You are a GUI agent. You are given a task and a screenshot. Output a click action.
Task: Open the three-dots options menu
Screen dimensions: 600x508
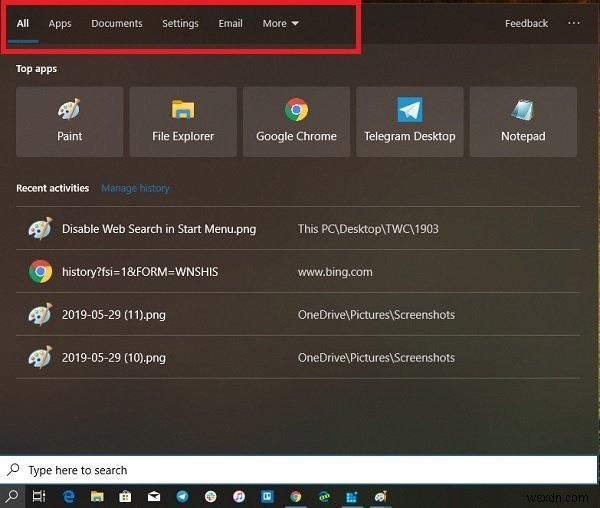574,23
